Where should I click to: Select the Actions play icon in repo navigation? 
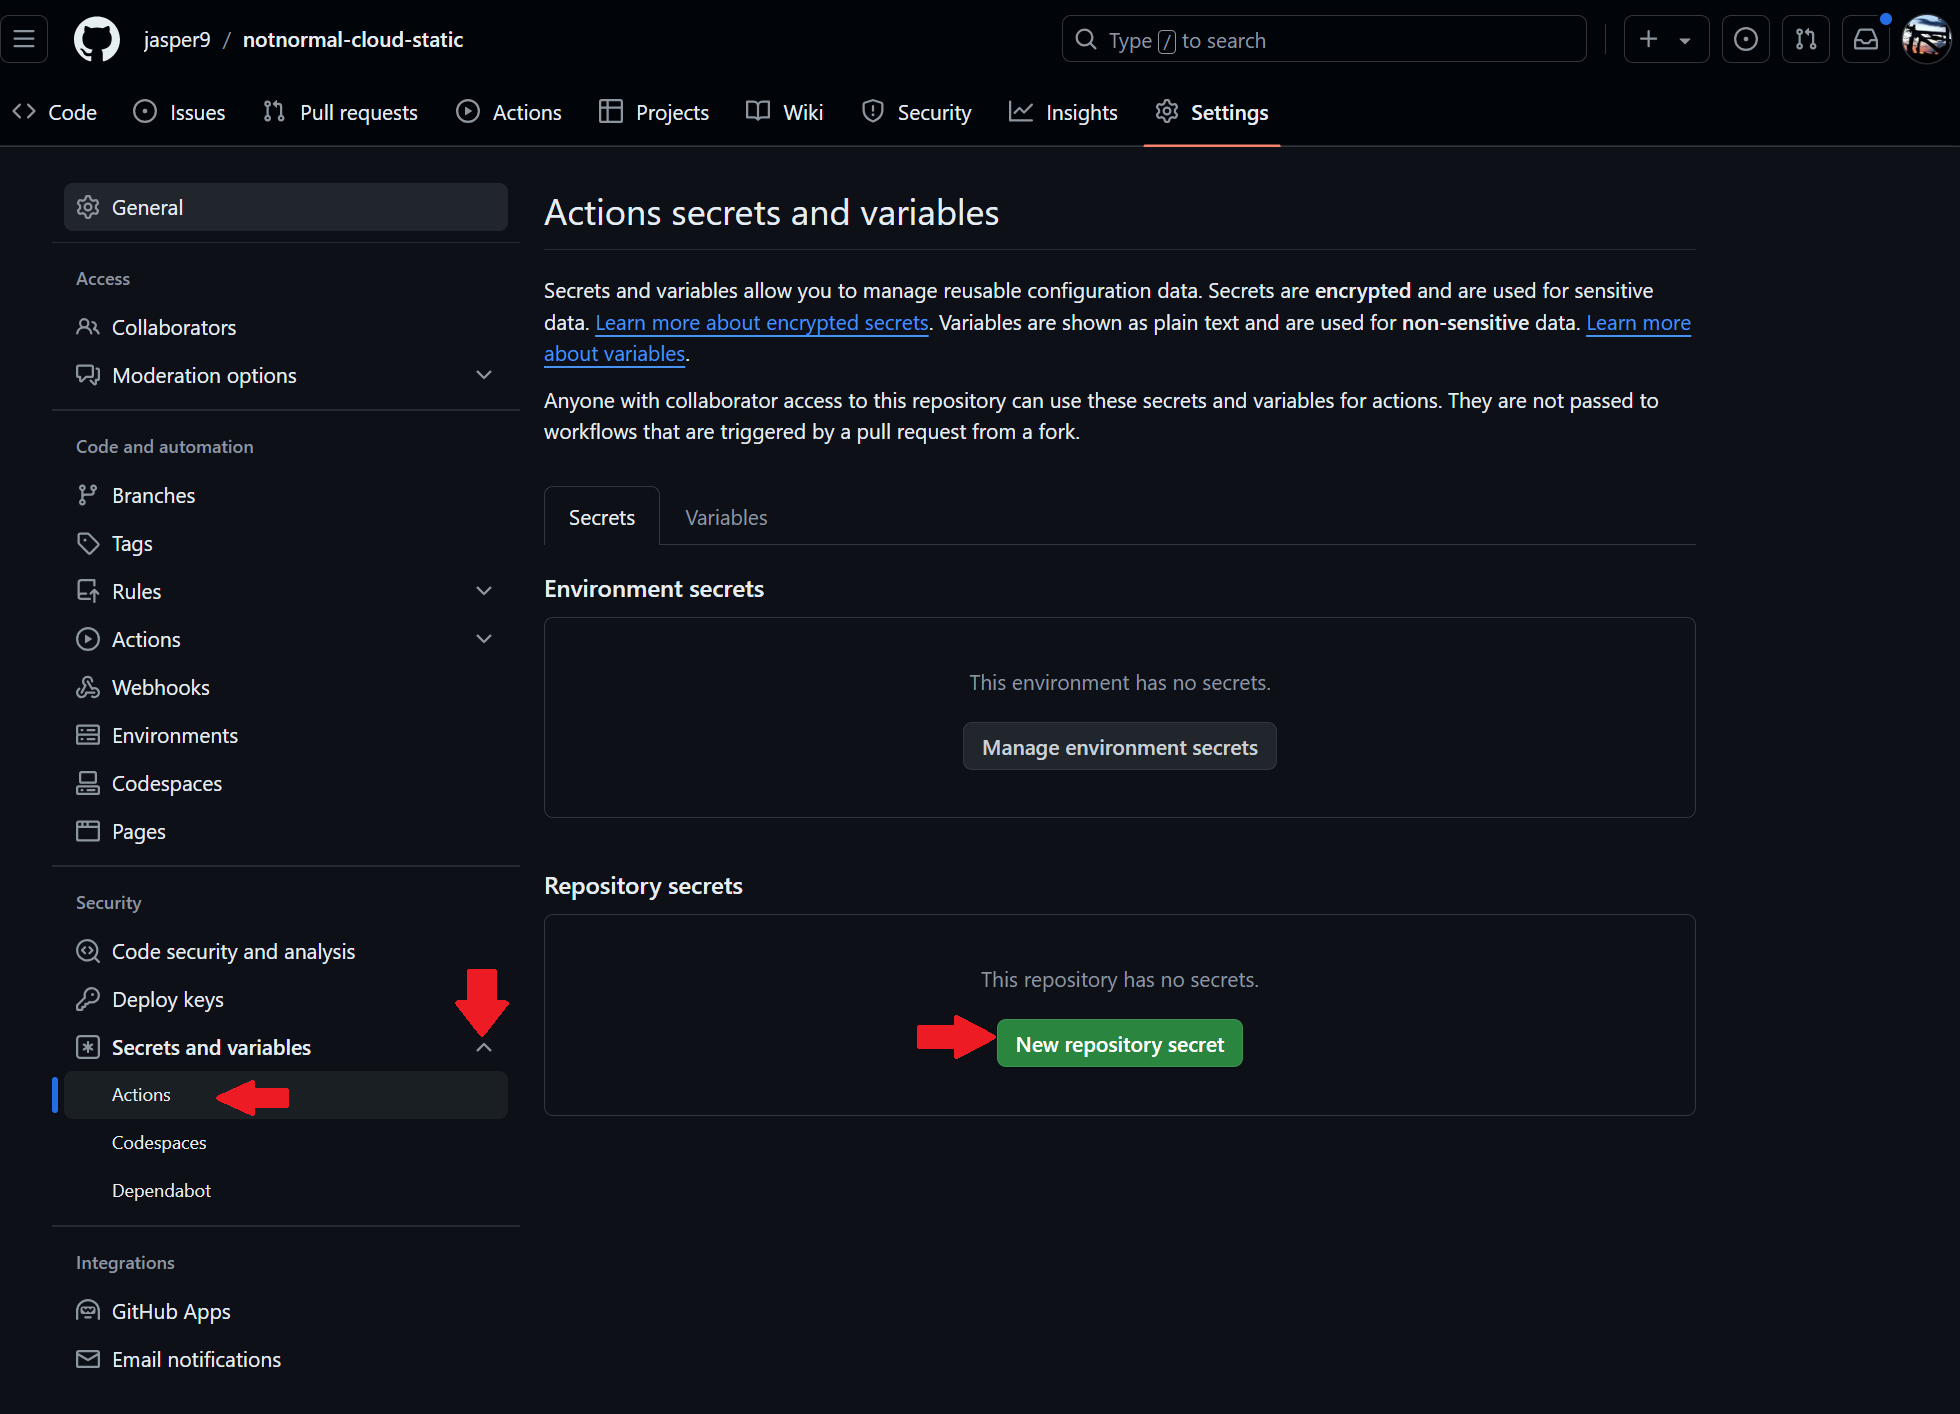tap(467, 112)
